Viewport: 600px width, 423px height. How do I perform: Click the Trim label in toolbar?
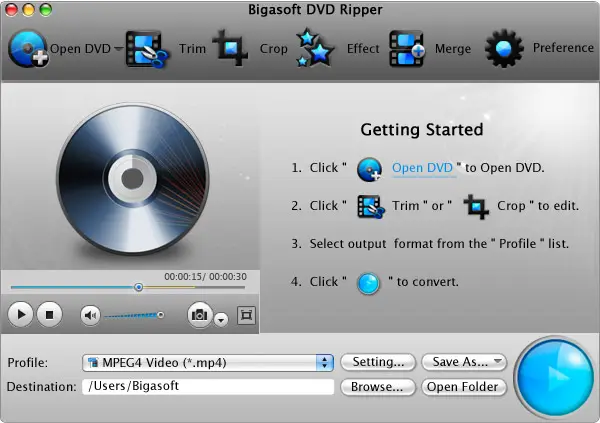pyautogui.click(x=192, y=49)
